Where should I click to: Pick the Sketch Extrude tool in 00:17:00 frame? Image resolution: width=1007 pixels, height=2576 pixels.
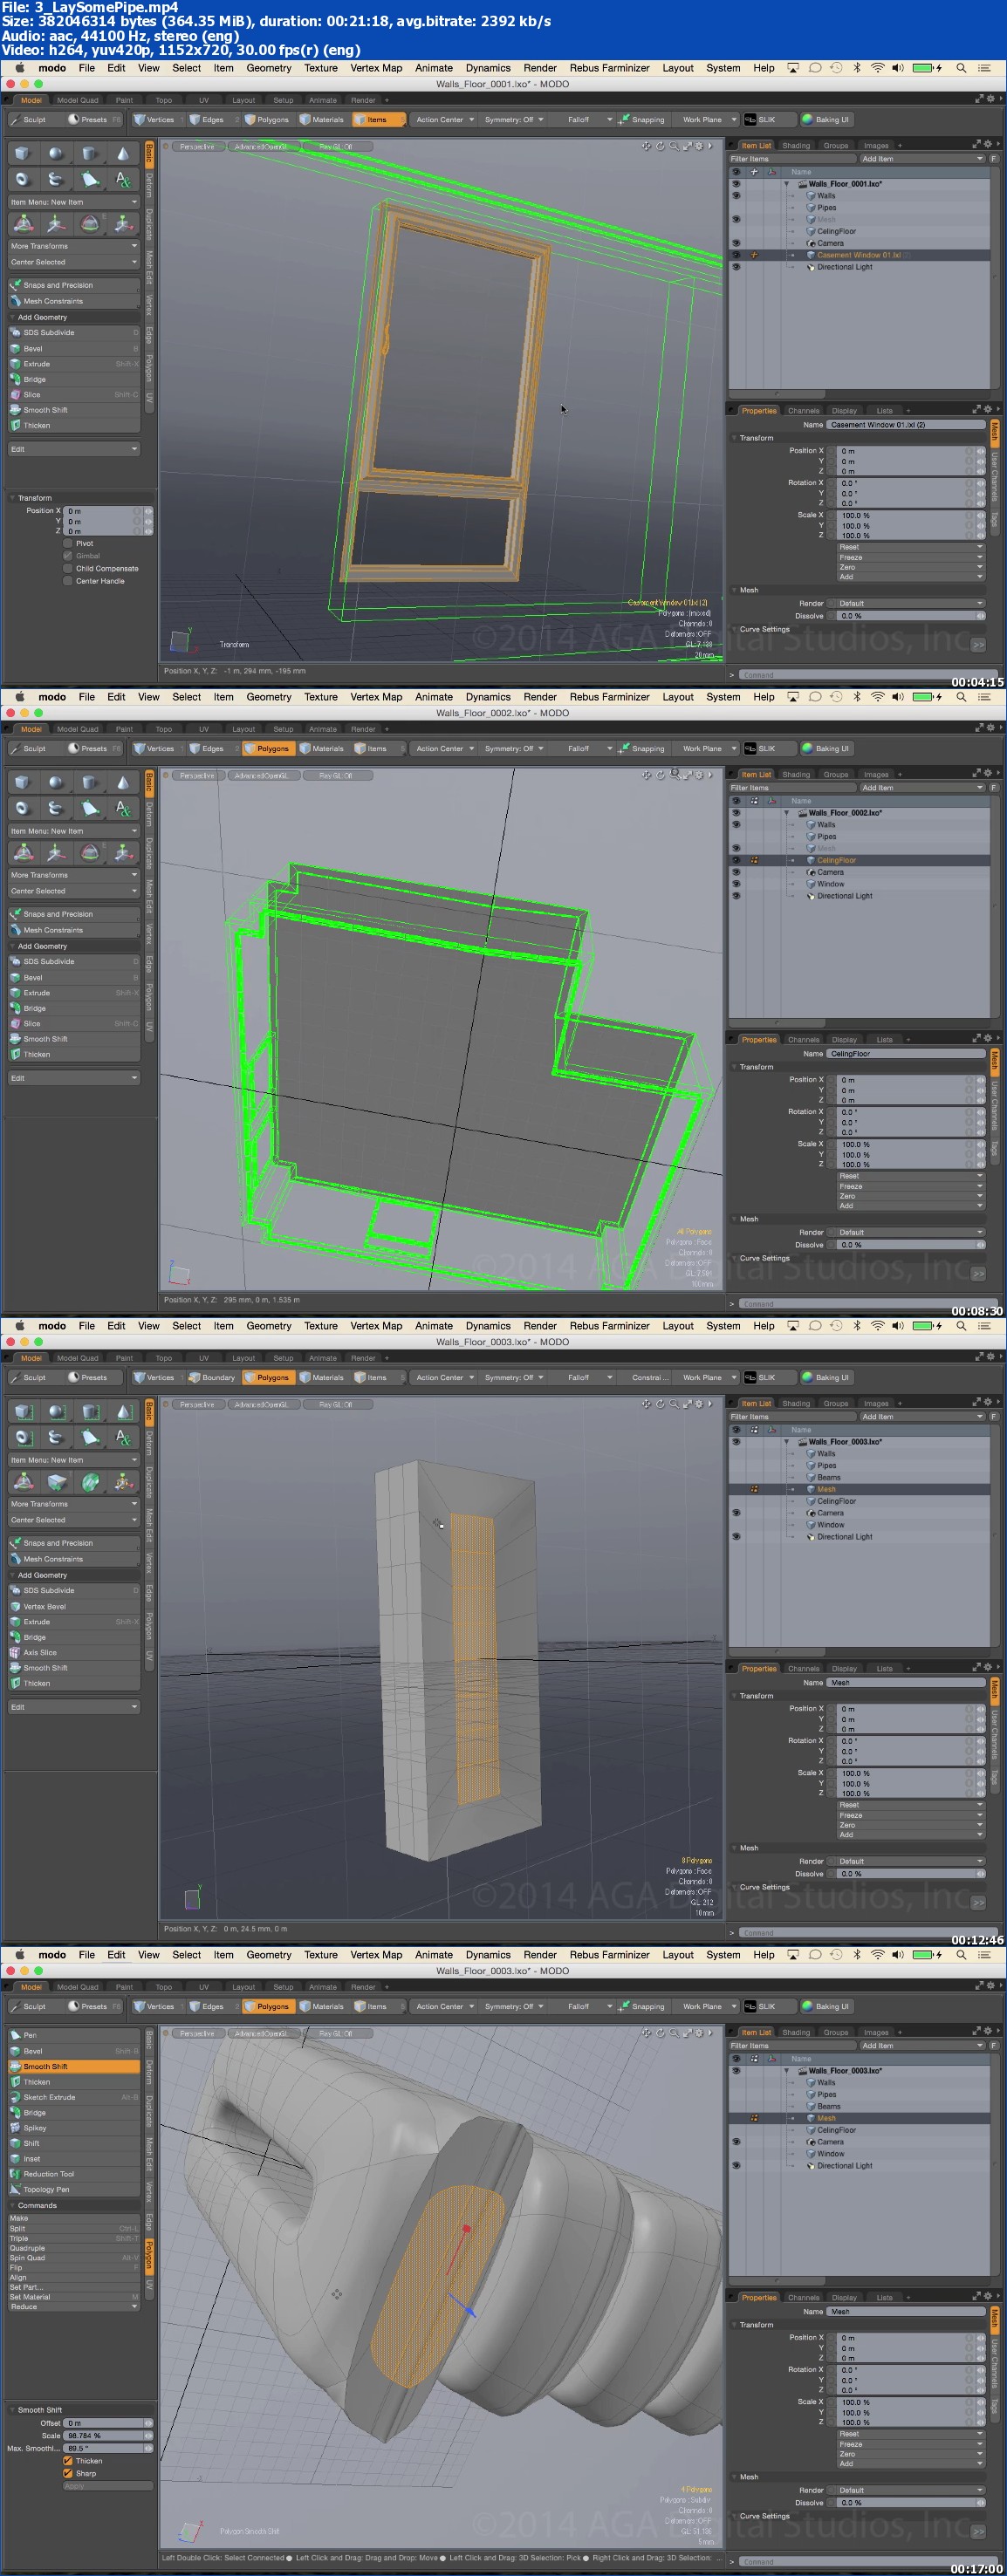coord(74,2097)
